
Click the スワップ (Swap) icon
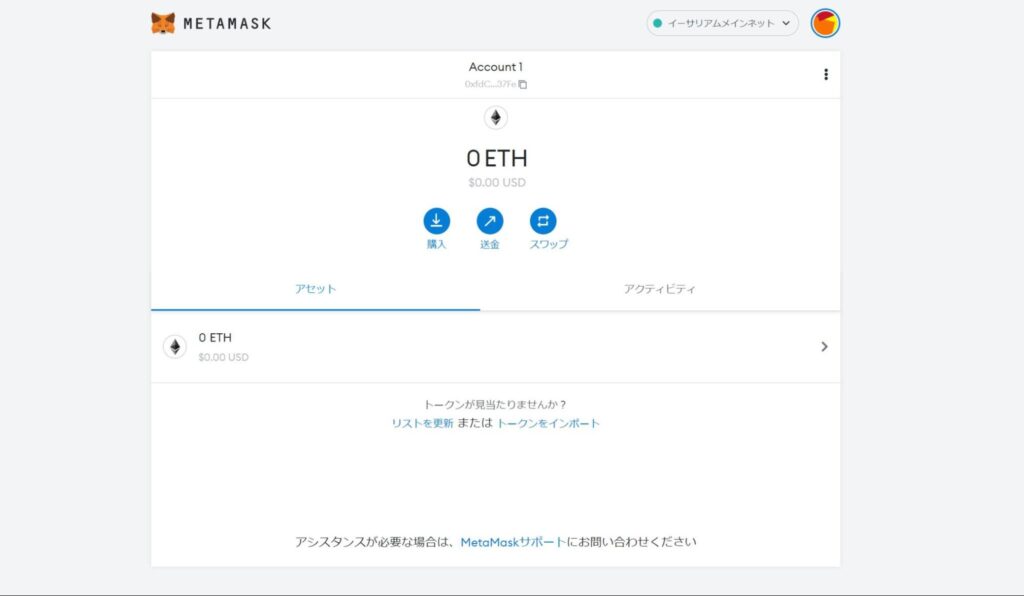coord(543,221)
